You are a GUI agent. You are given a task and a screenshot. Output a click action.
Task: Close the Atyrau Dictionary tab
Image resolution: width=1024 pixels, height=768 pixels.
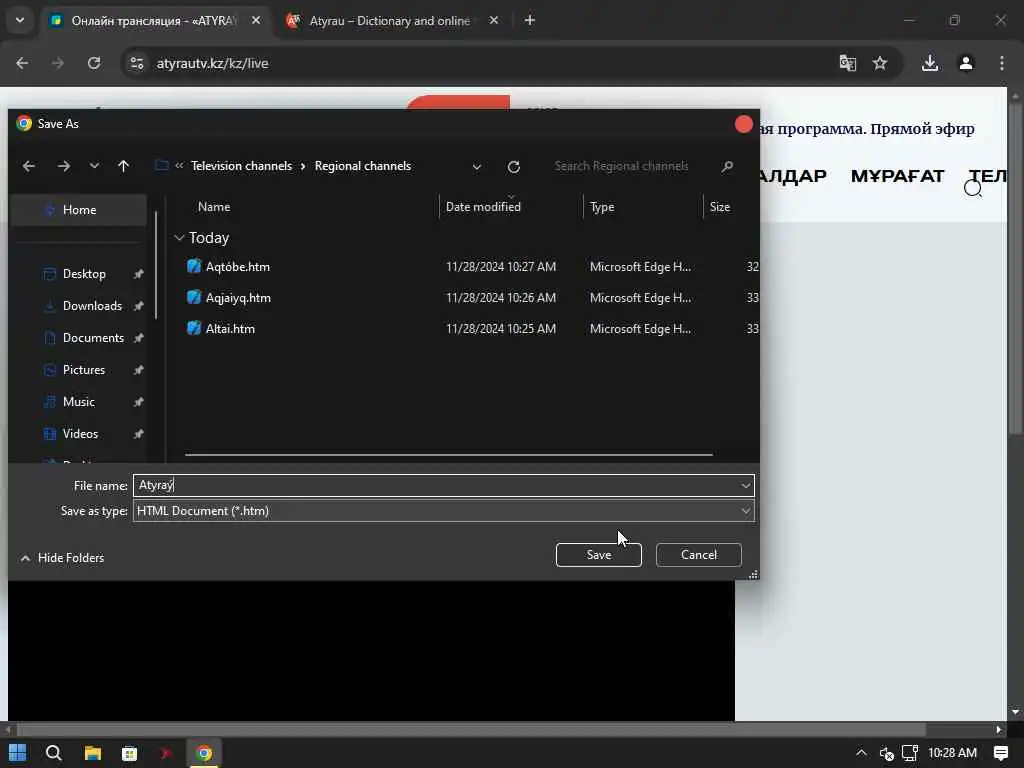[x=494, y=20]
